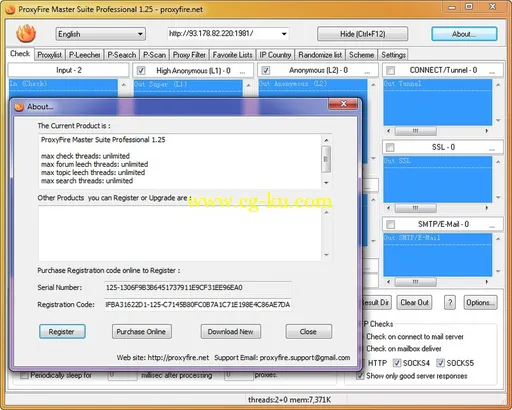Click scroll down arrow of current product box
The width and height of the screenshot is (512, 410).
[326, 183]
